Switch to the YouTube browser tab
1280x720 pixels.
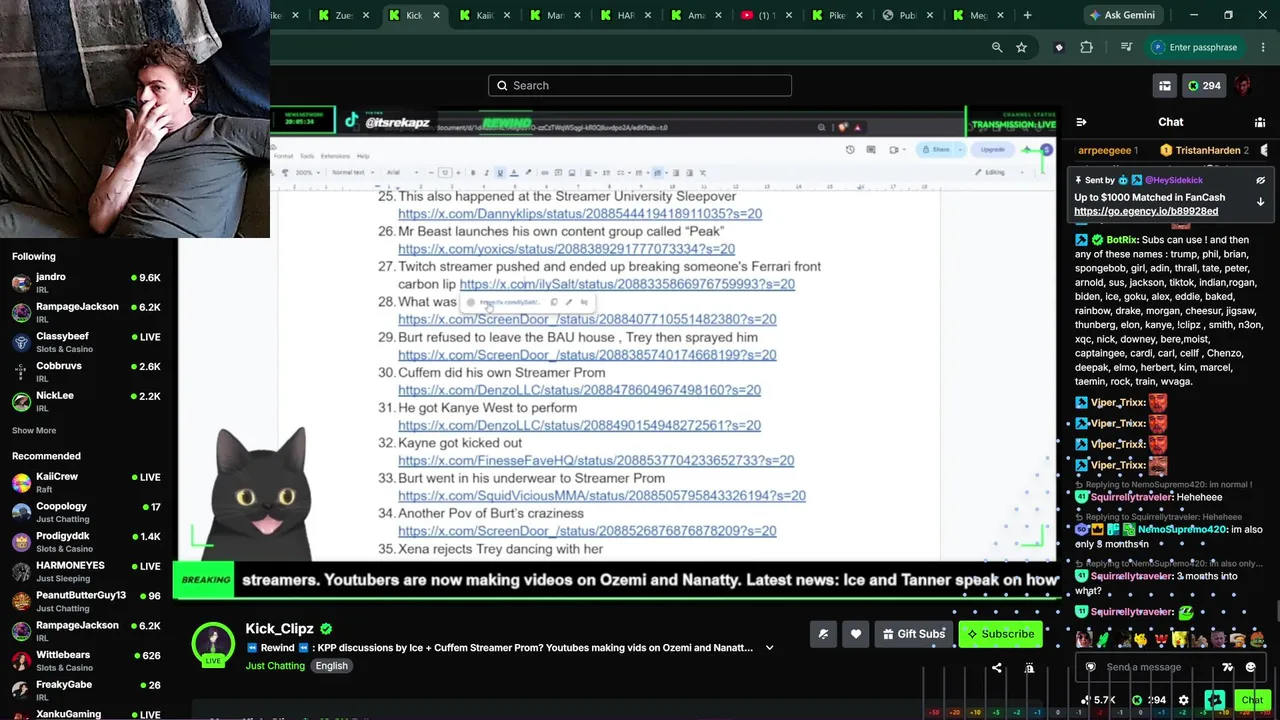pos(764,15)
